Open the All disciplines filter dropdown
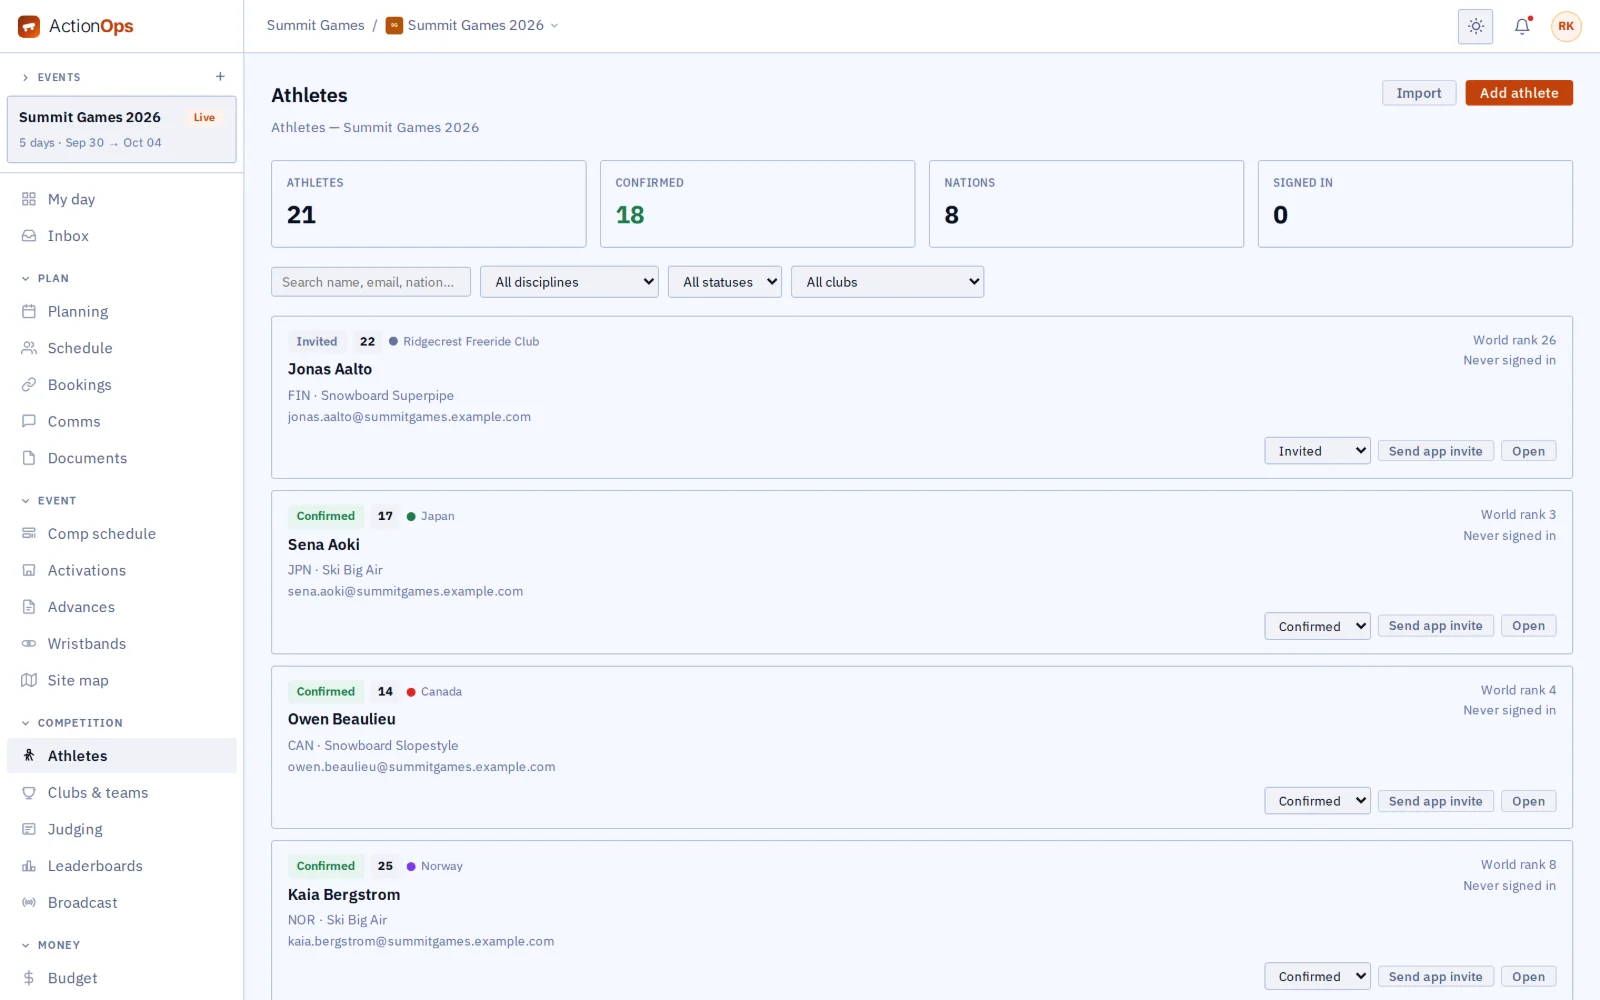The width and height of the screenshot is (1600, 1000). (x=569, y=282)
